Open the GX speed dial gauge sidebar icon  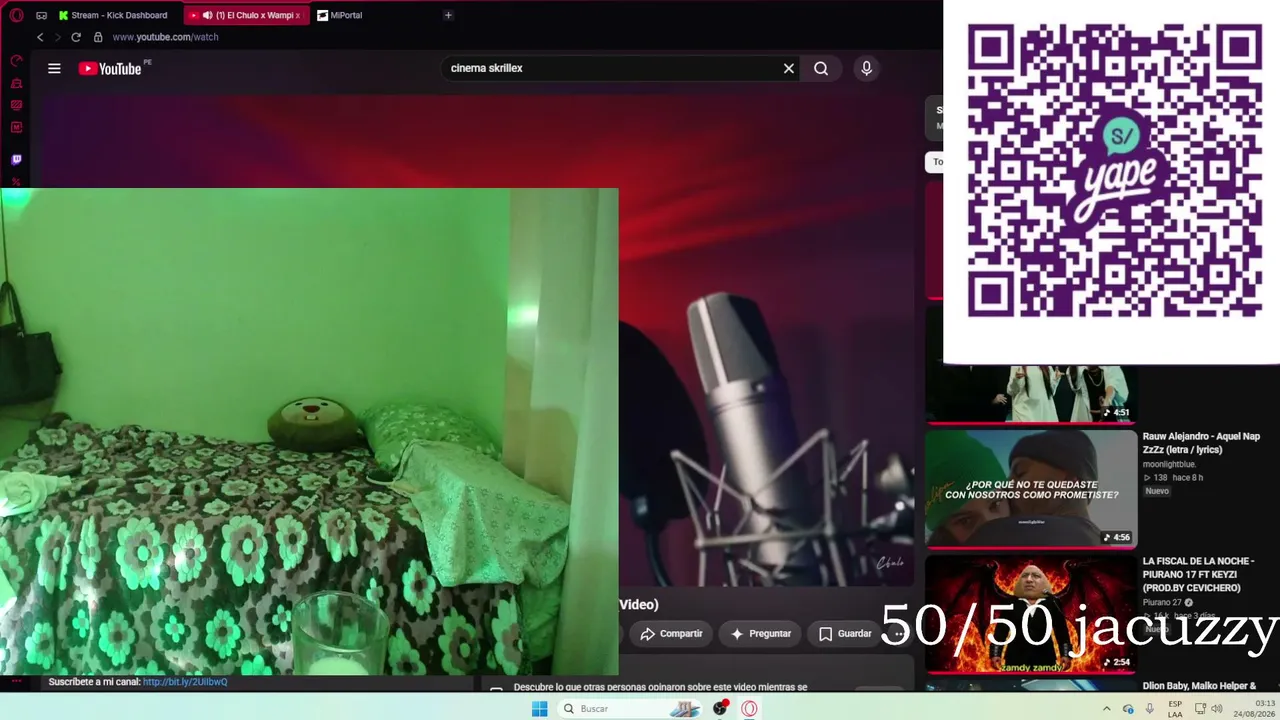pos(16,61)
